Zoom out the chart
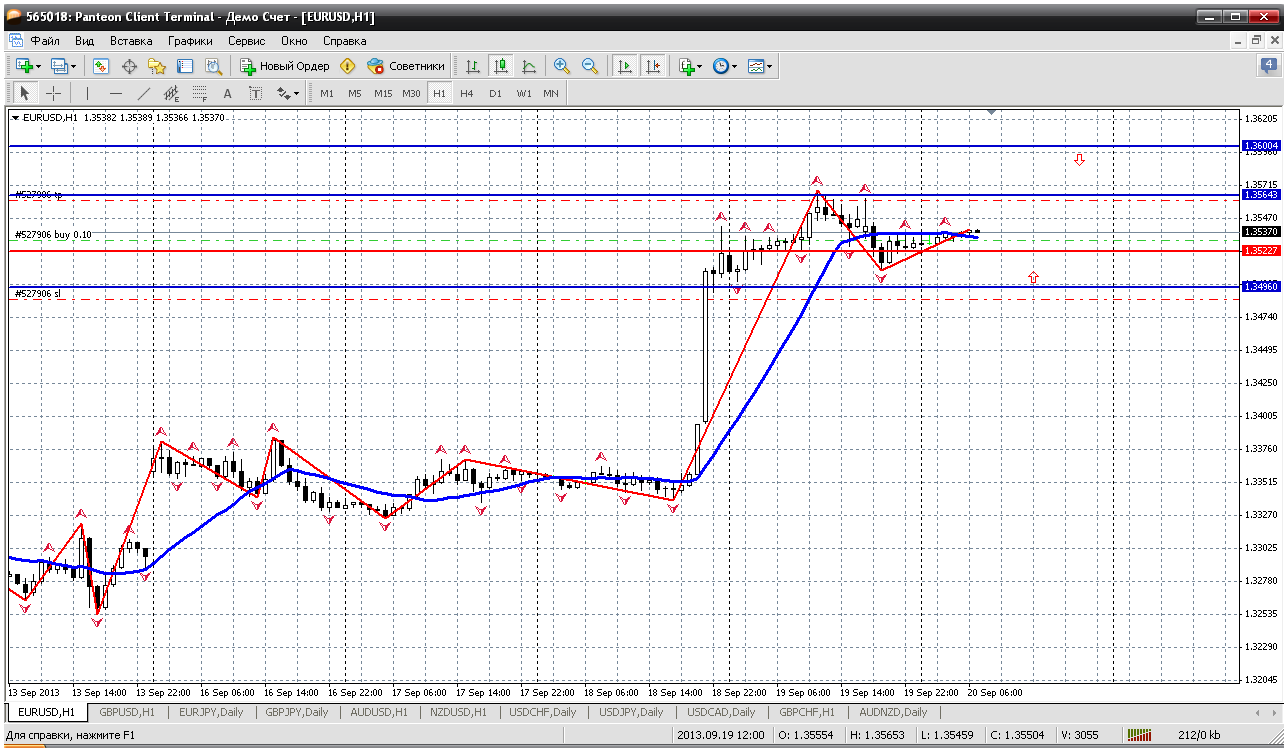Screen dimensions: 1288x748 (590, 66)
